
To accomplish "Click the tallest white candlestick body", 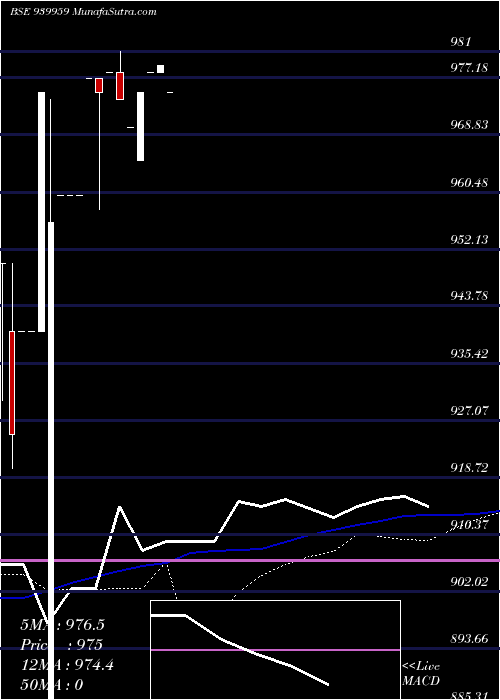I will pyautogui.click(x=51, y=460).
